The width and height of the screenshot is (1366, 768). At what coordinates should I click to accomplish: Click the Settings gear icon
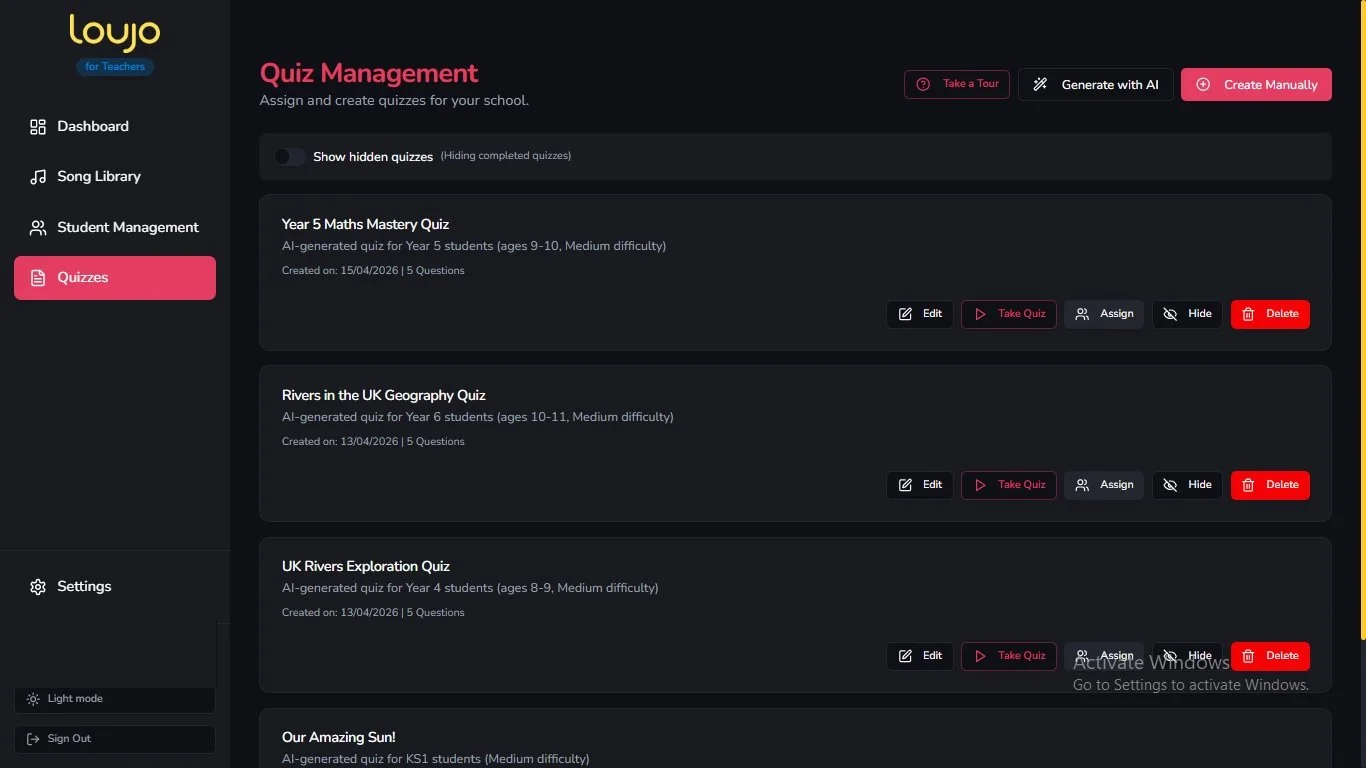click(38, 587)
